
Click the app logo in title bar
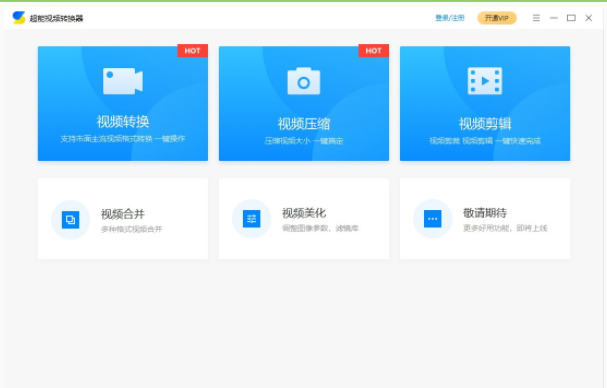[19, 17]
